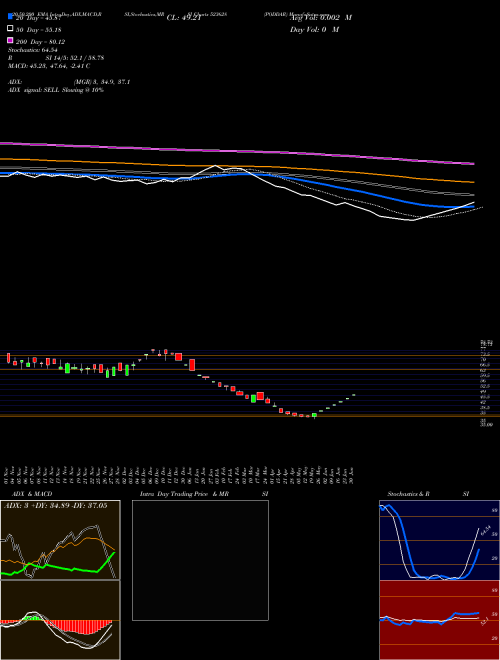
Task: Click the magenta 200-day moving average line
Action: click(x=236, y=151)
